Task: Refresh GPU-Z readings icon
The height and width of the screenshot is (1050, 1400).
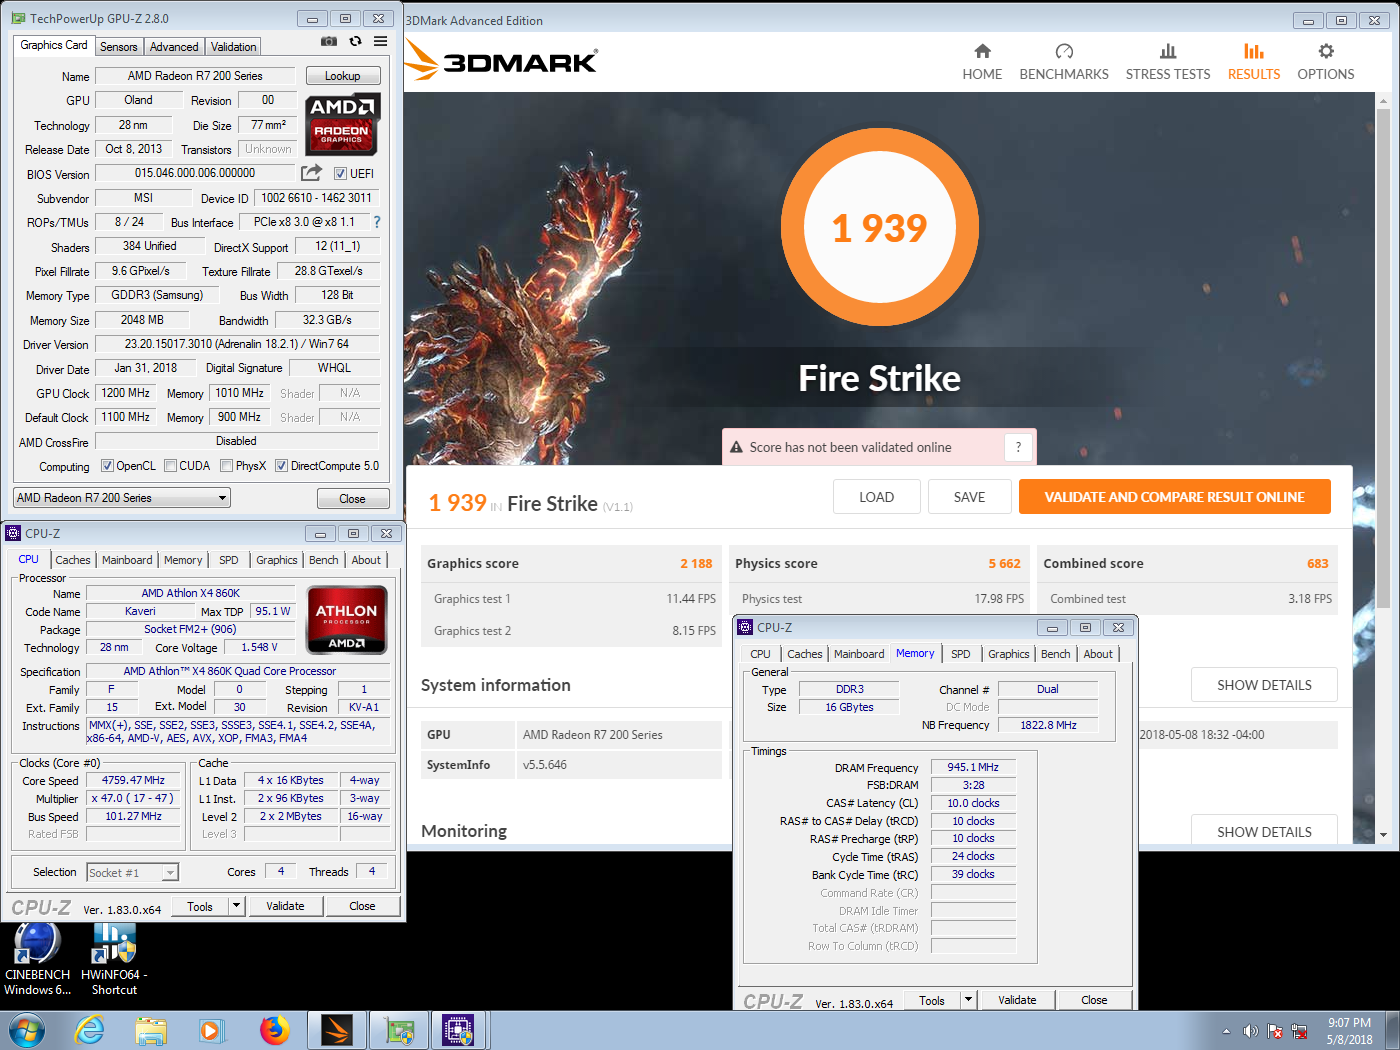Action: [x=355, y=41]
